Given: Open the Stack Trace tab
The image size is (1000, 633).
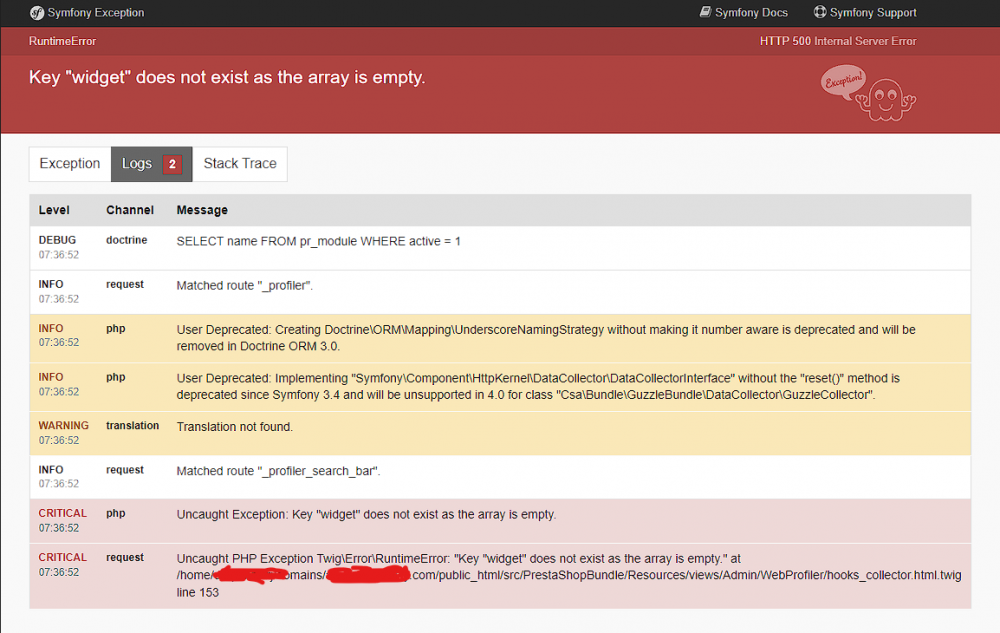Looking at the screenshot, I should tap(240, 163).
